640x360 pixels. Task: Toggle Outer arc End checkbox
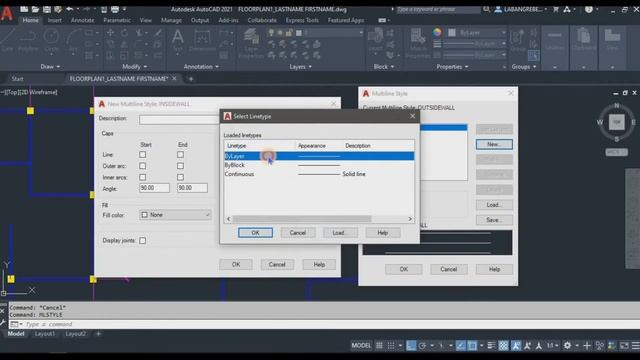(x=180, y=166)
